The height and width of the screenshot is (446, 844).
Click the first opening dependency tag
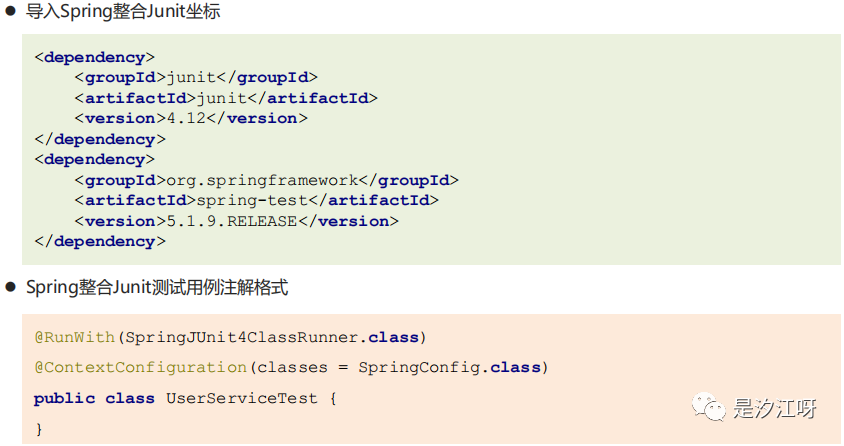[x=95, y=58]
